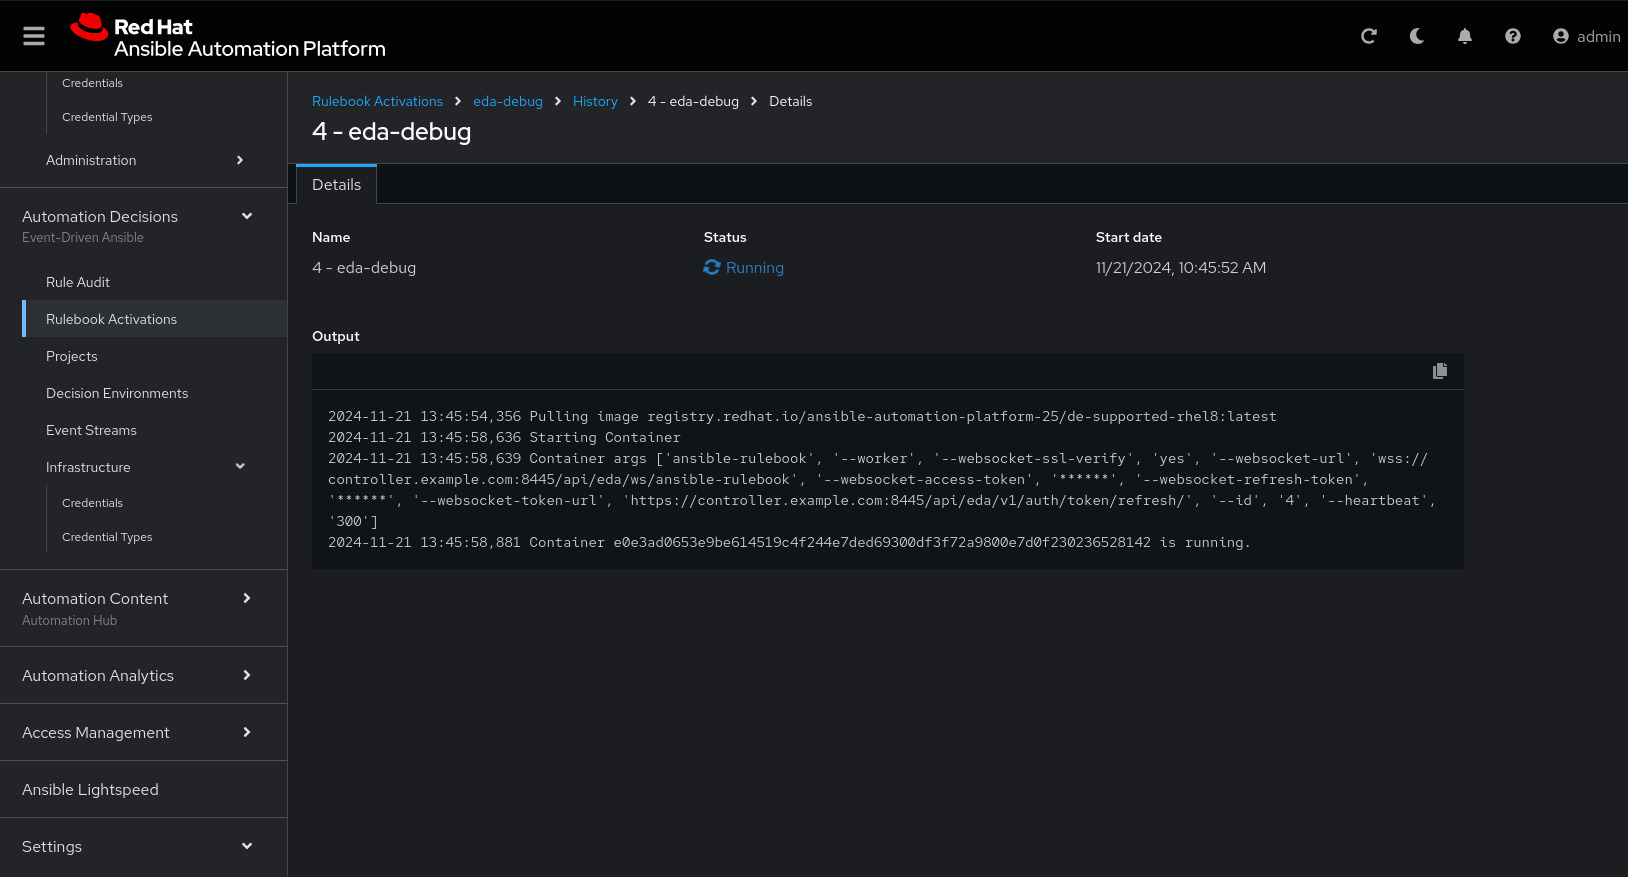
Task: Refresh the page with the reload icon
Action: pyautogui.click(x=1369, y=36)
